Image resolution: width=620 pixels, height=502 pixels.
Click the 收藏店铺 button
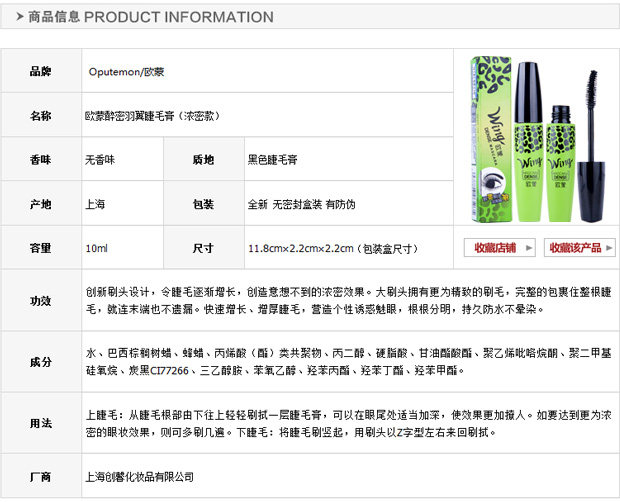[499, 248]
